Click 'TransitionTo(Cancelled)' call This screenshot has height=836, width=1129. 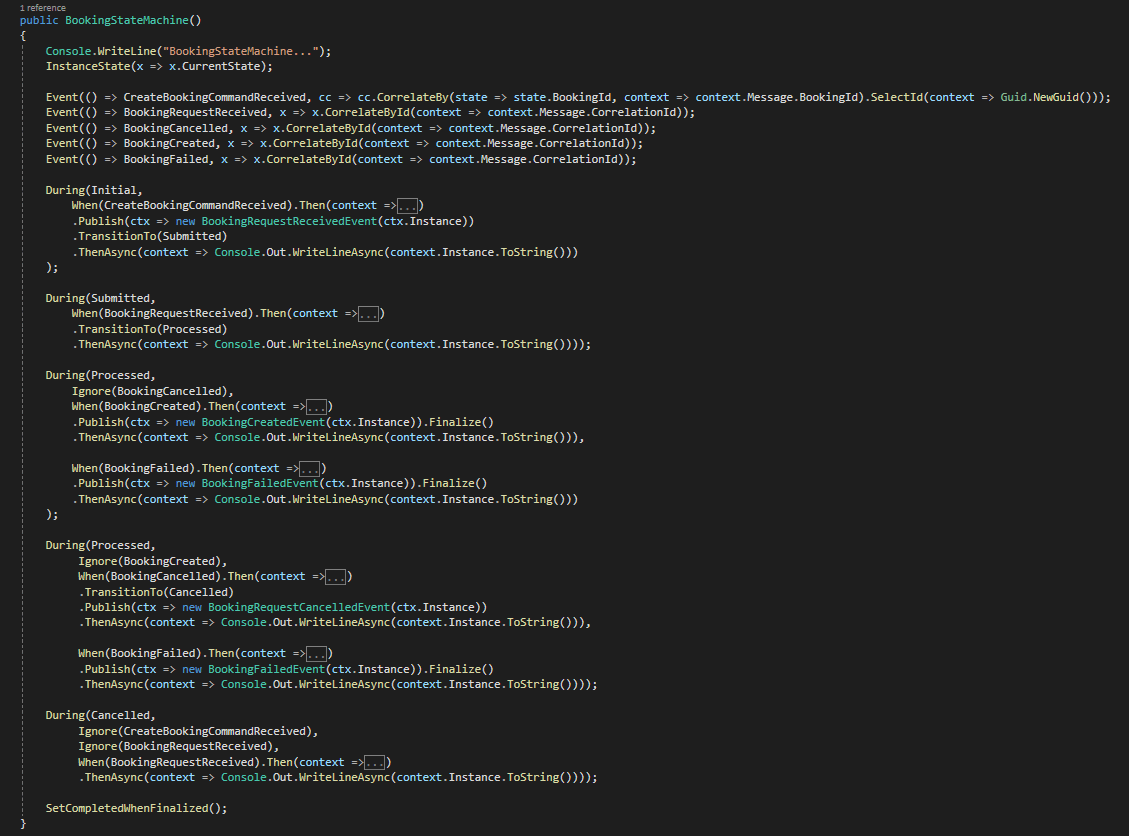[x=159, y=592]
